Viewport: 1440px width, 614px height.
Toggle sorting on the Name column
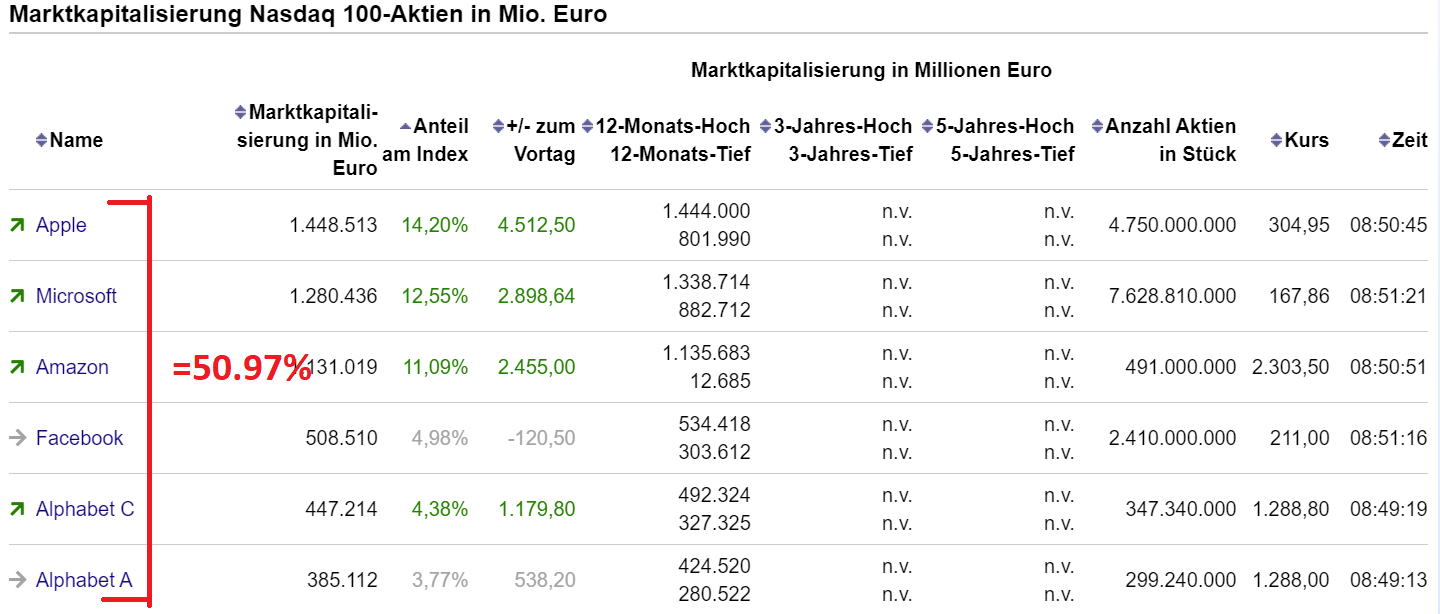tap(41, 140)
